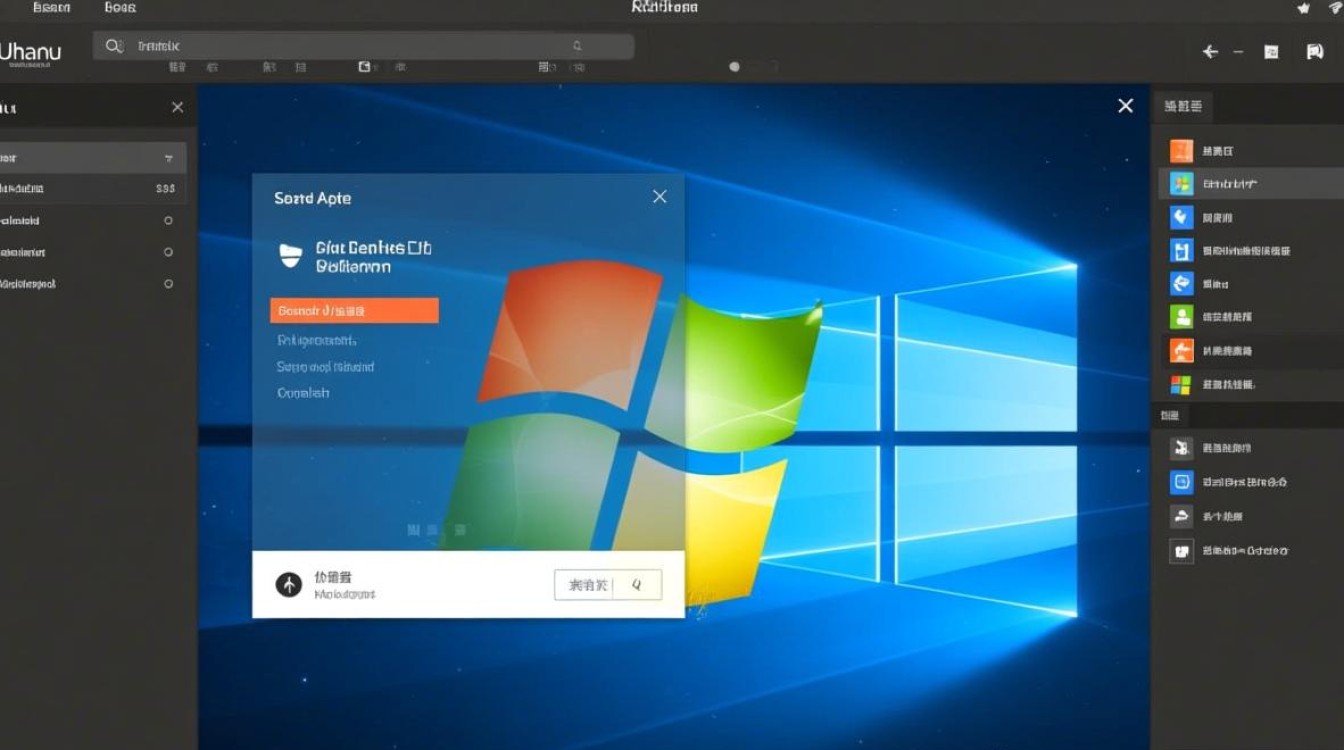Viewport: 1344px width, 750px height.
Task: Click inside the search input field at the top
Action: tap(300, 45)
